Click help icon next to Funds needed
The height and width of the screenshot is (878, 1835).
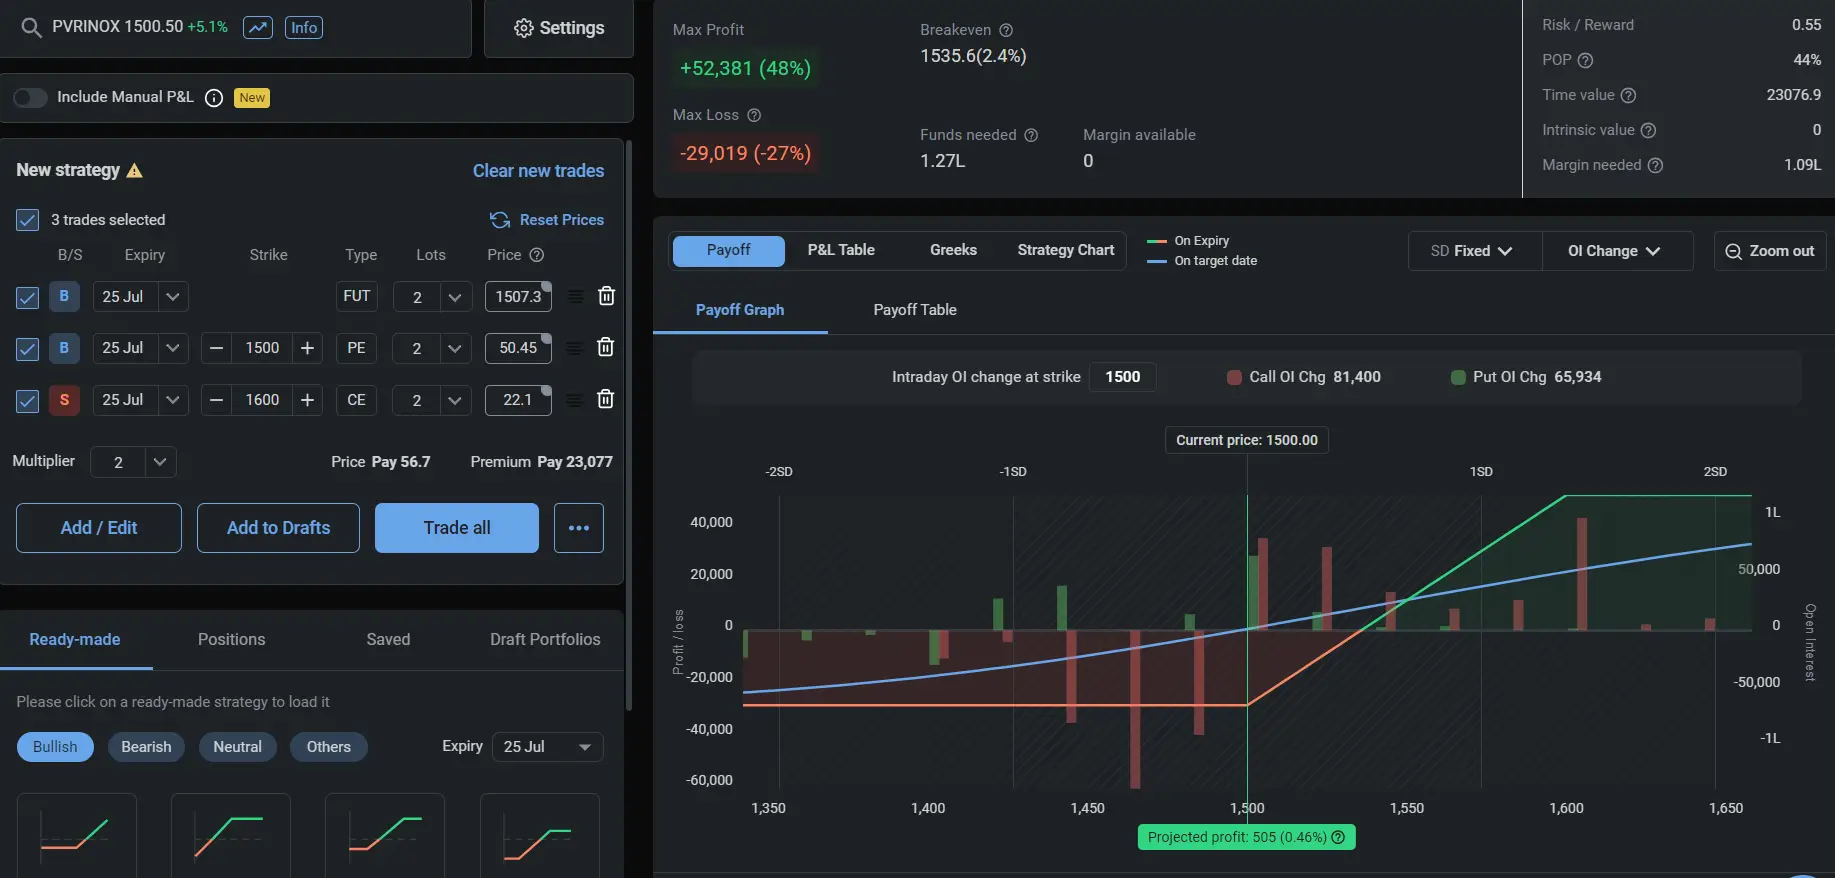[1031, 135]
